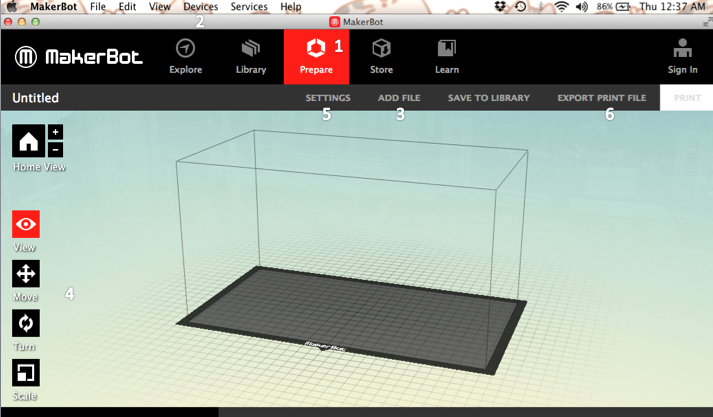
Task: Click the Bluetooth menu bar icon
Action: 541,6
